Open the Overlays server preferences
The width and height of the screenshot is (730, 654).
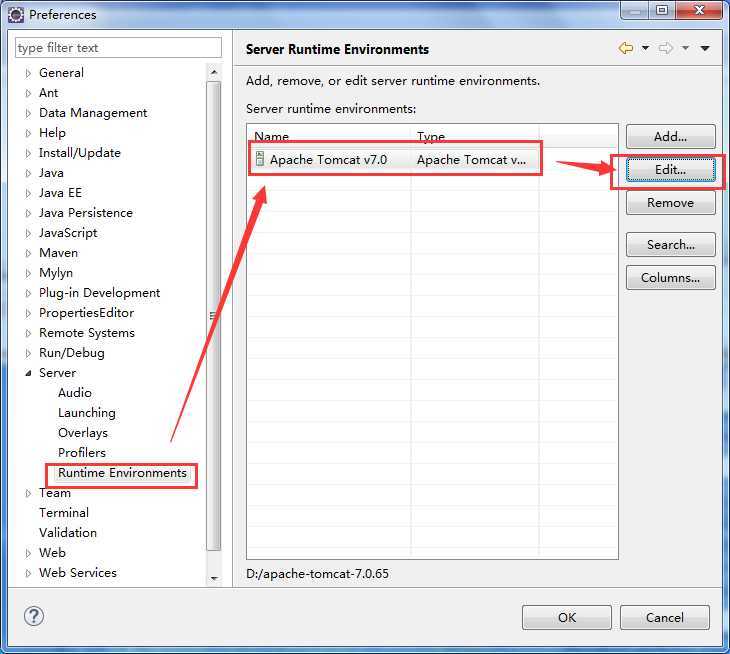(82, 433)
